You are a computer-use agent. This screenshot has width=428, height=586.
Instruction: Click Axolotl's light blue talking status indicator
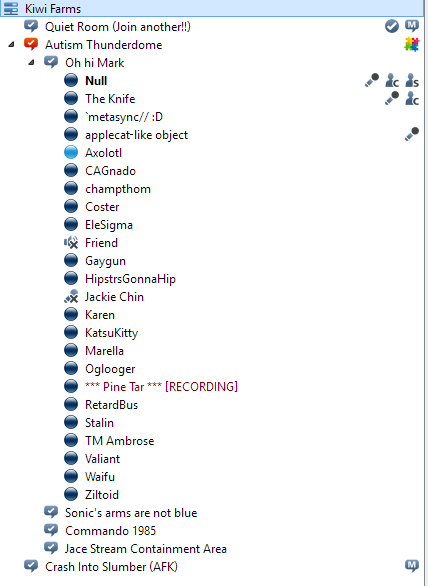coord(71,152)
